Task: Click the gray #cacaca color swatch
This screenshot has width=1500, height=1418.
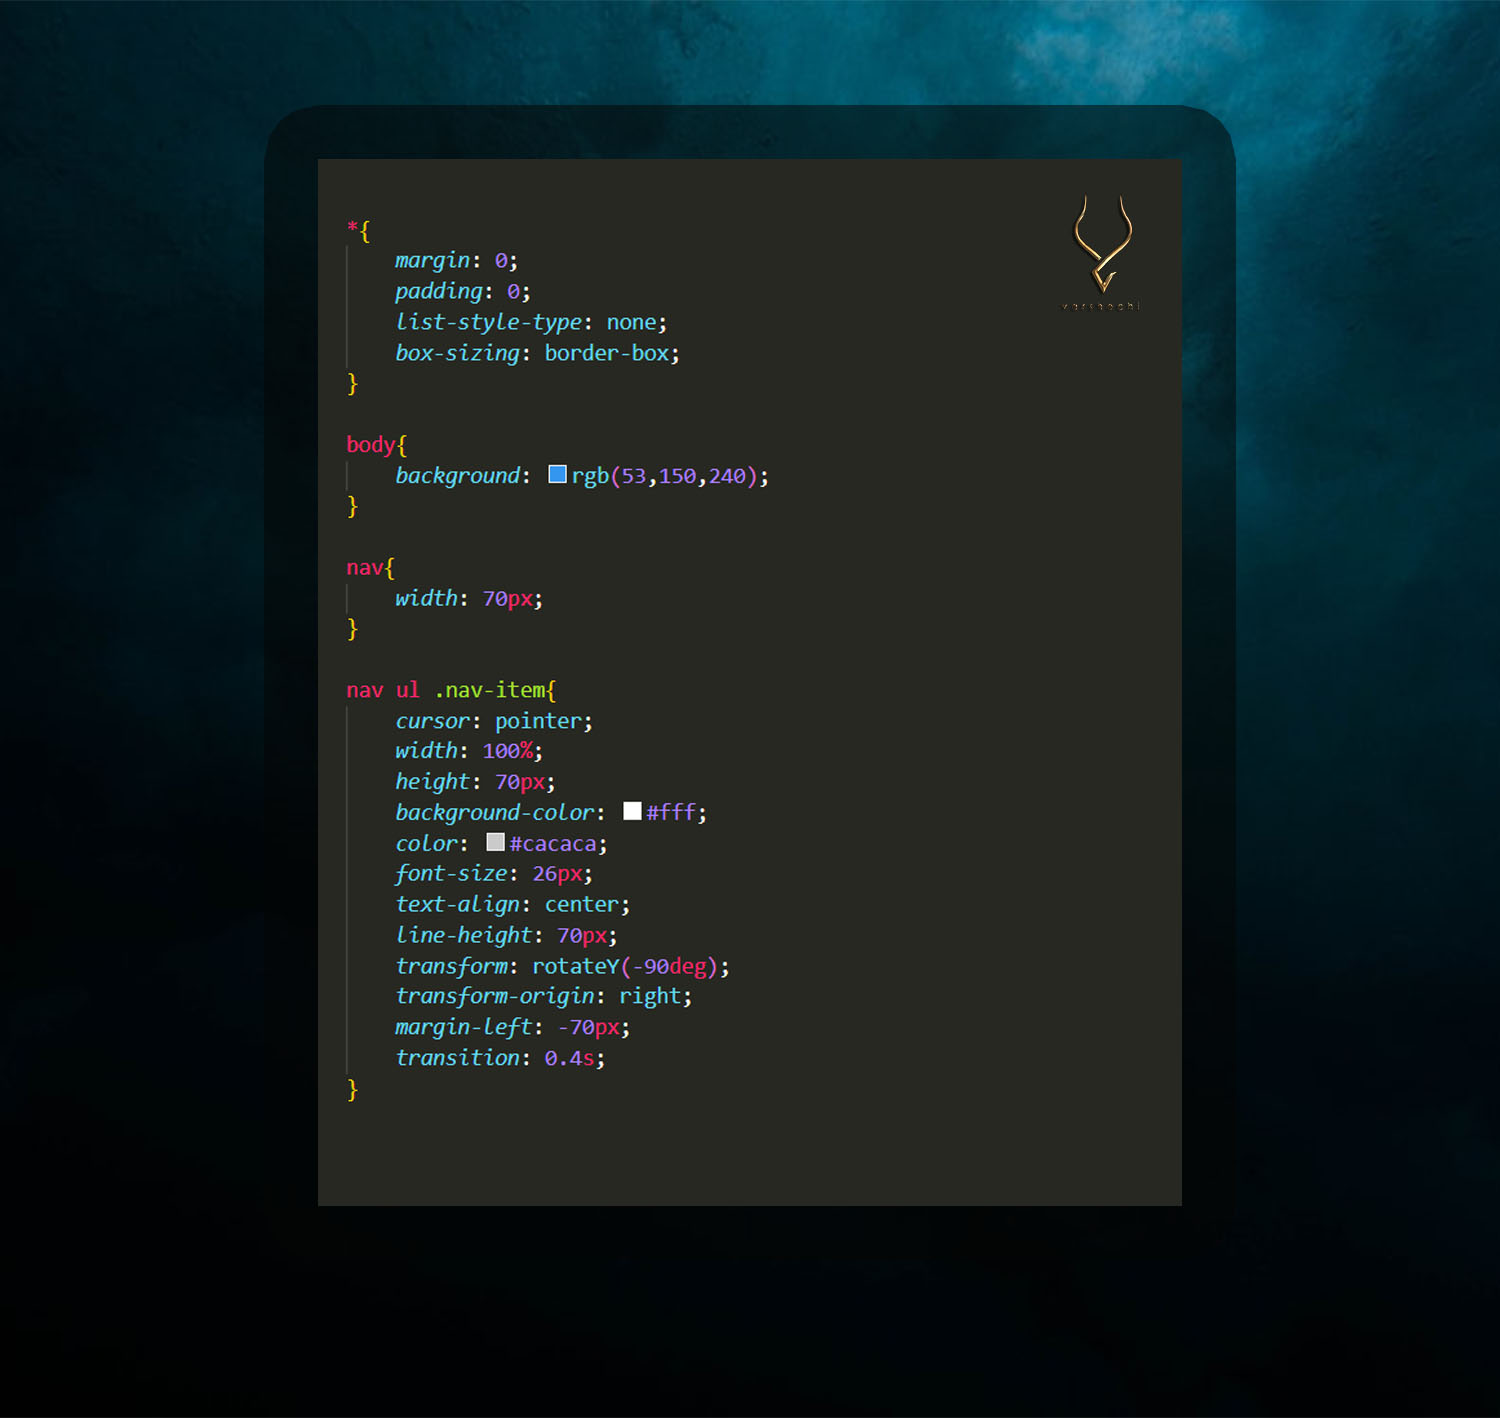Action: click(495, 842)
